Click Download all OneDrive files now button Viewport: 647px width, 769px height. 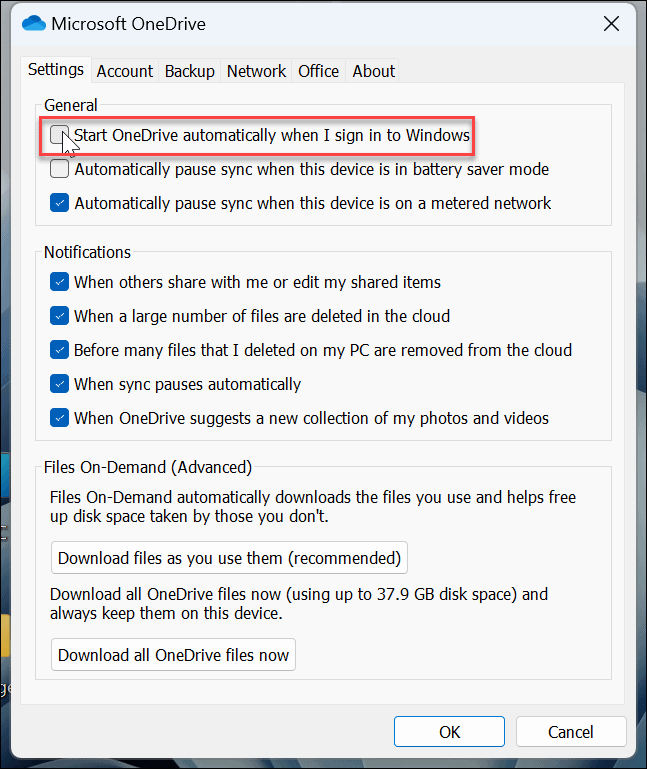click(x=174, y=655)
